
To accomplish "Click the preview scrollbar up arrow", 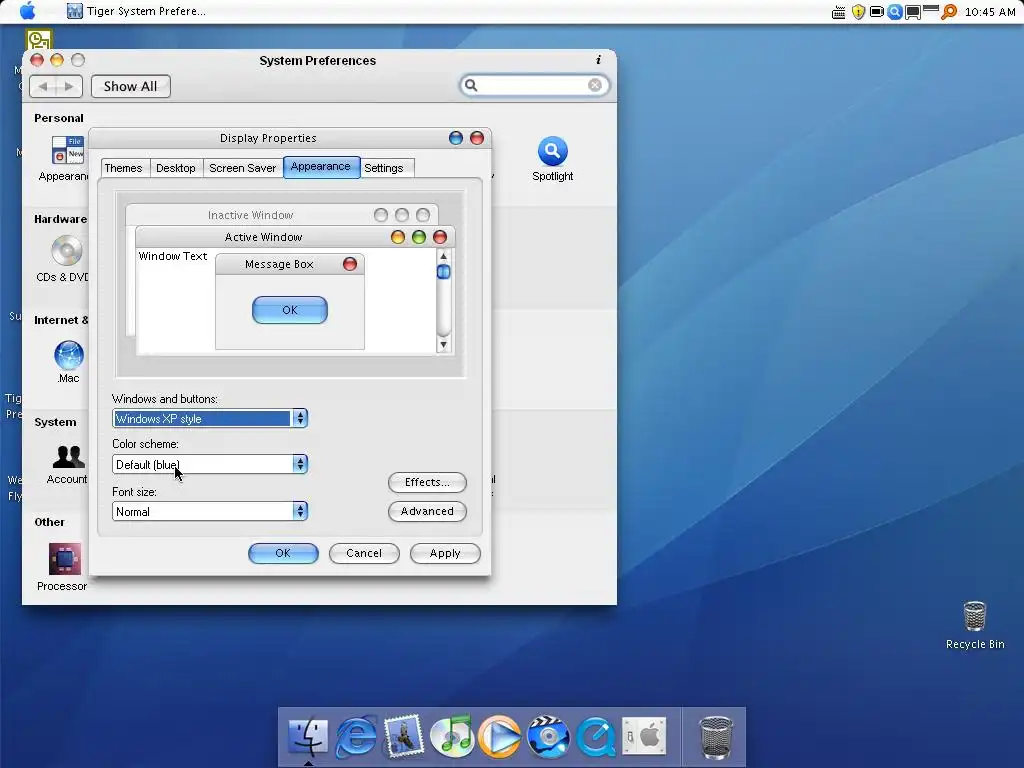I will coord(443,256).
